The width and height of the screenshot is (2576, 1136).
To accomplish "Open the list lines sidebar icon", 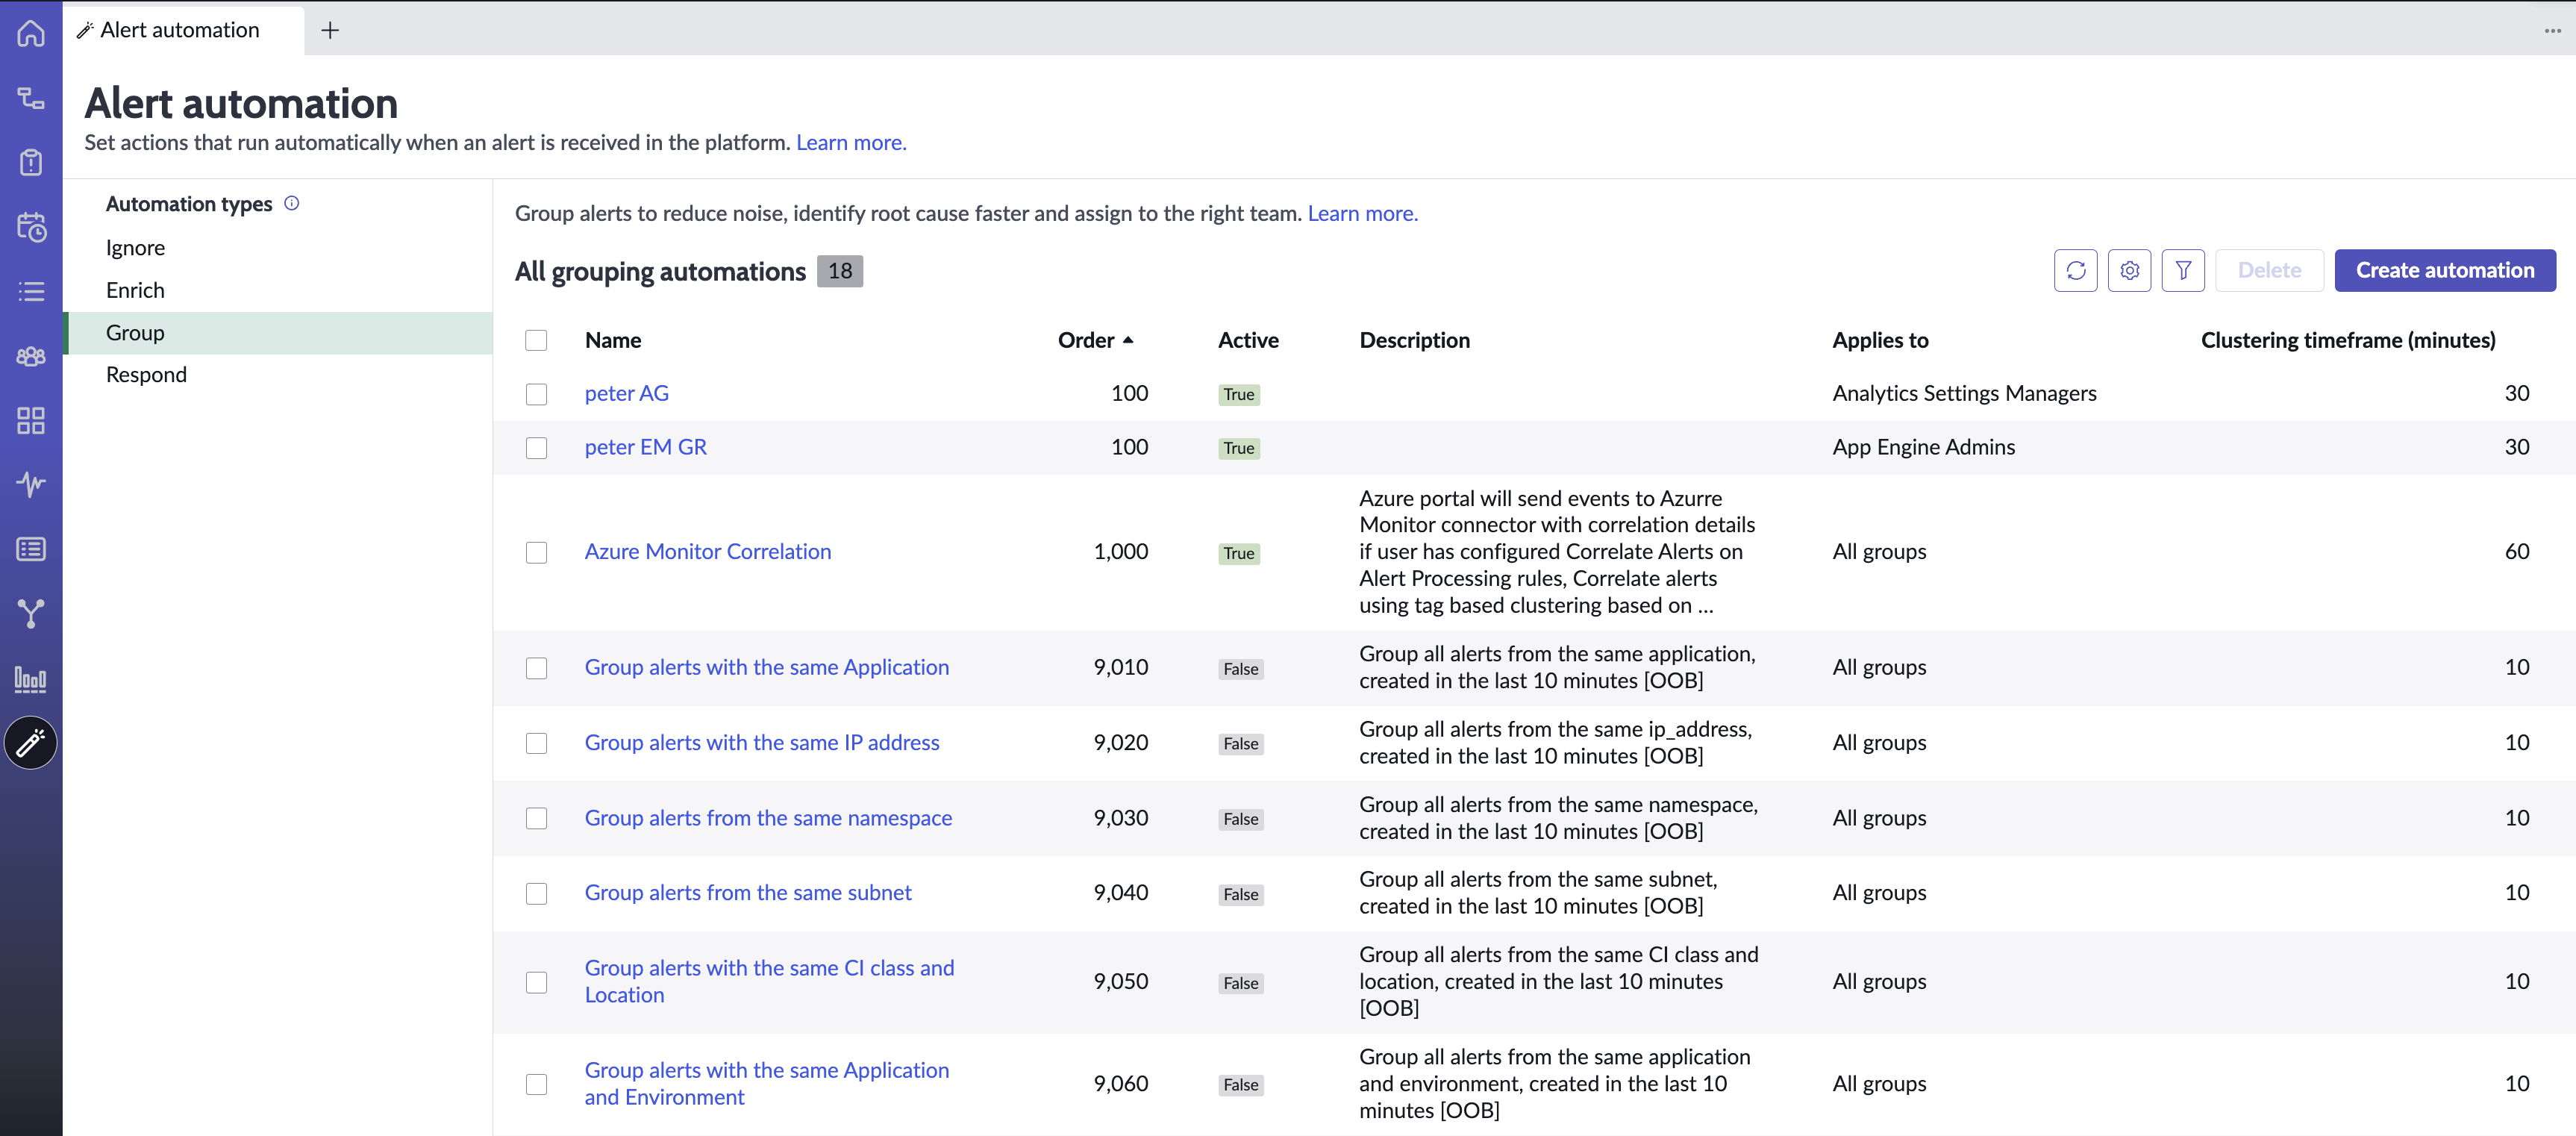I will click(x=31, y=292).
